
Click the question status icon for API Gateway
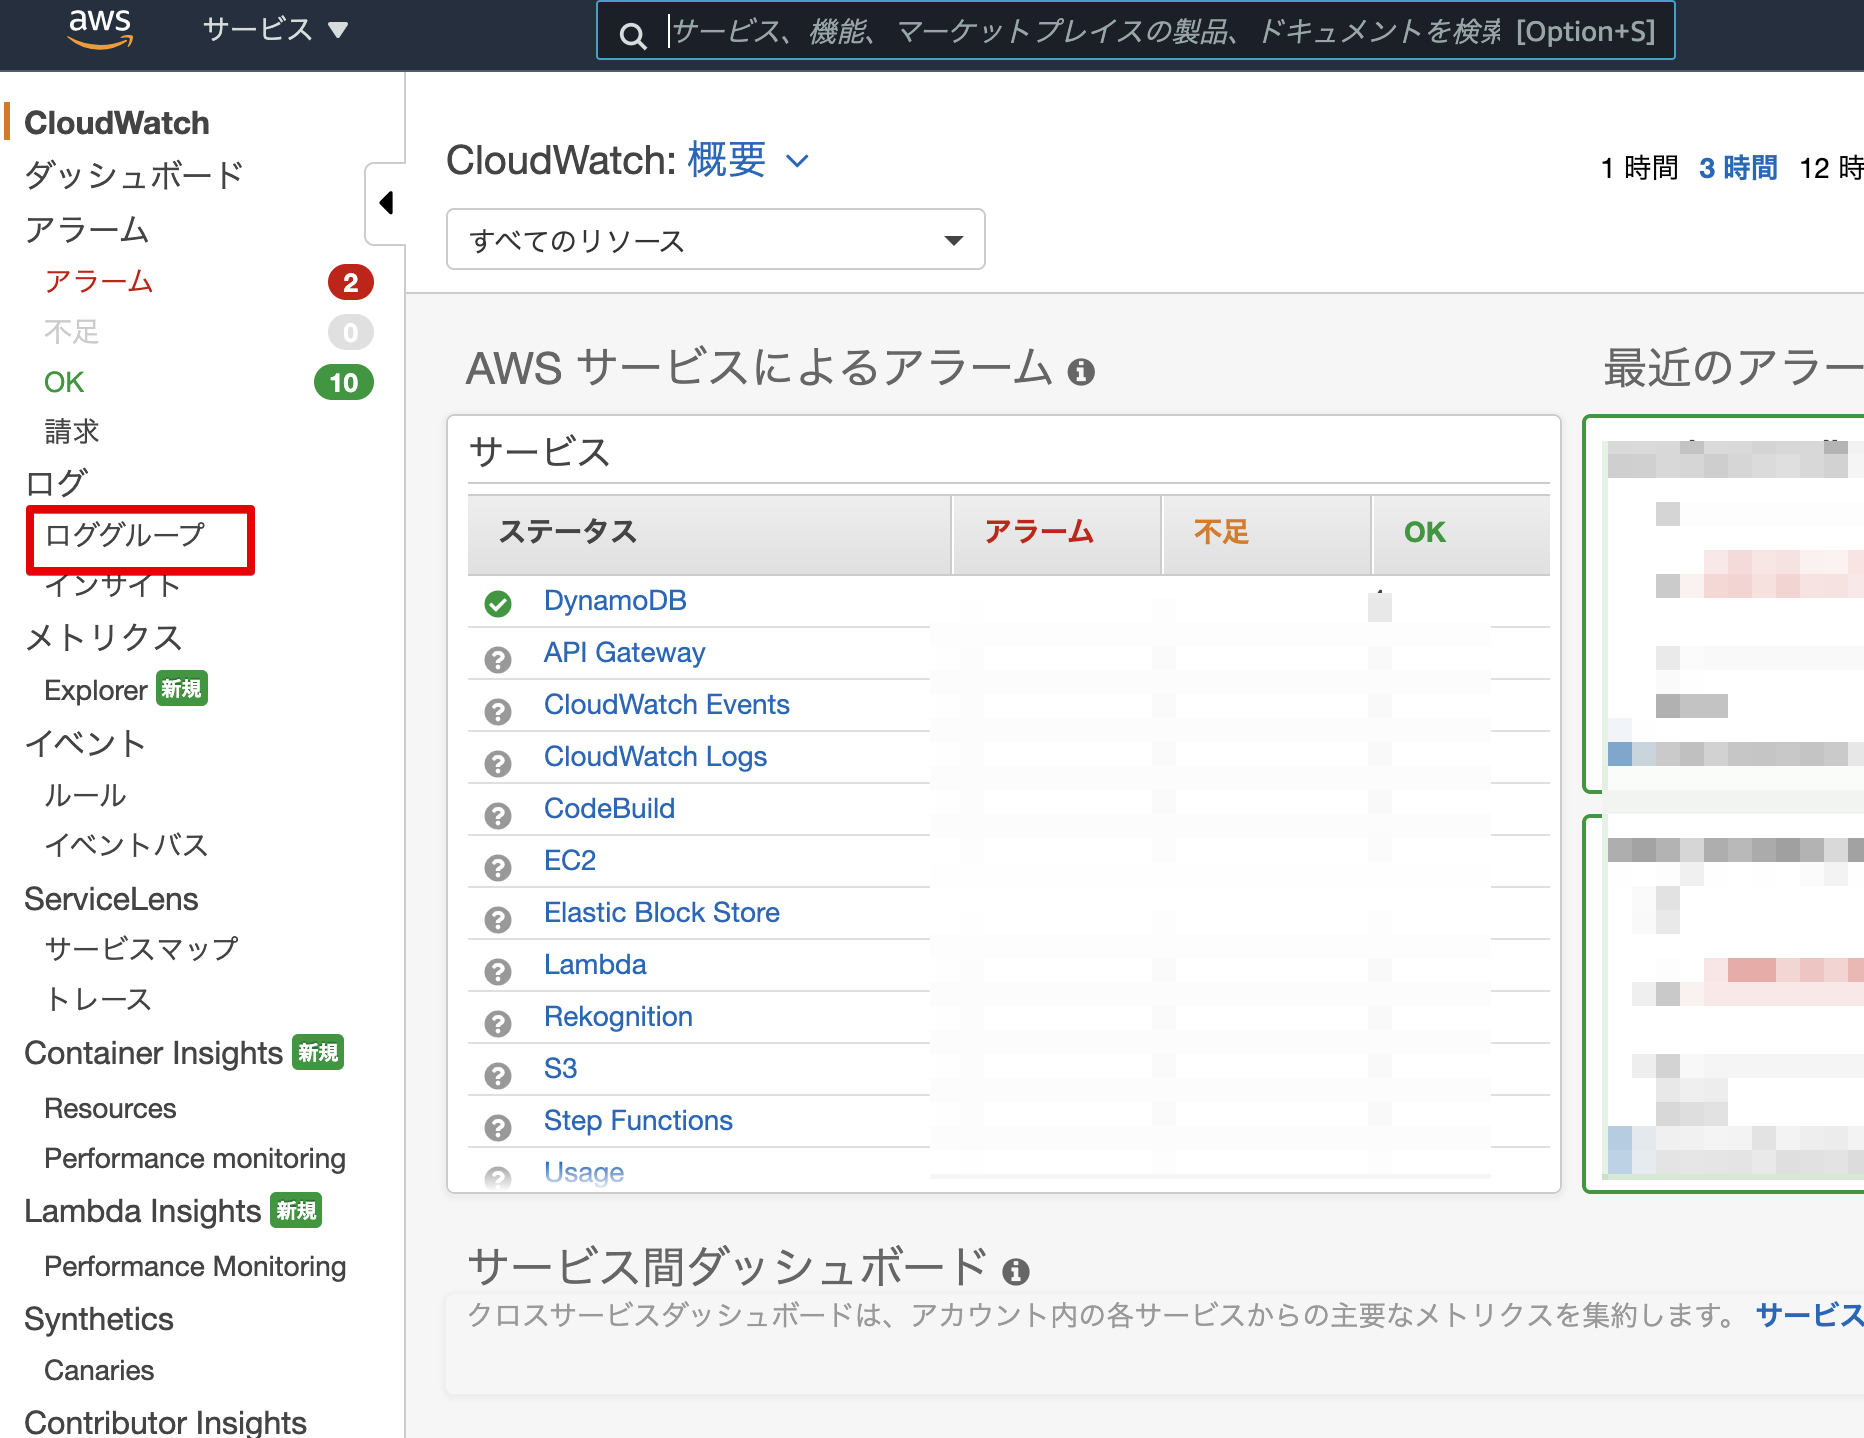point(498,659)
